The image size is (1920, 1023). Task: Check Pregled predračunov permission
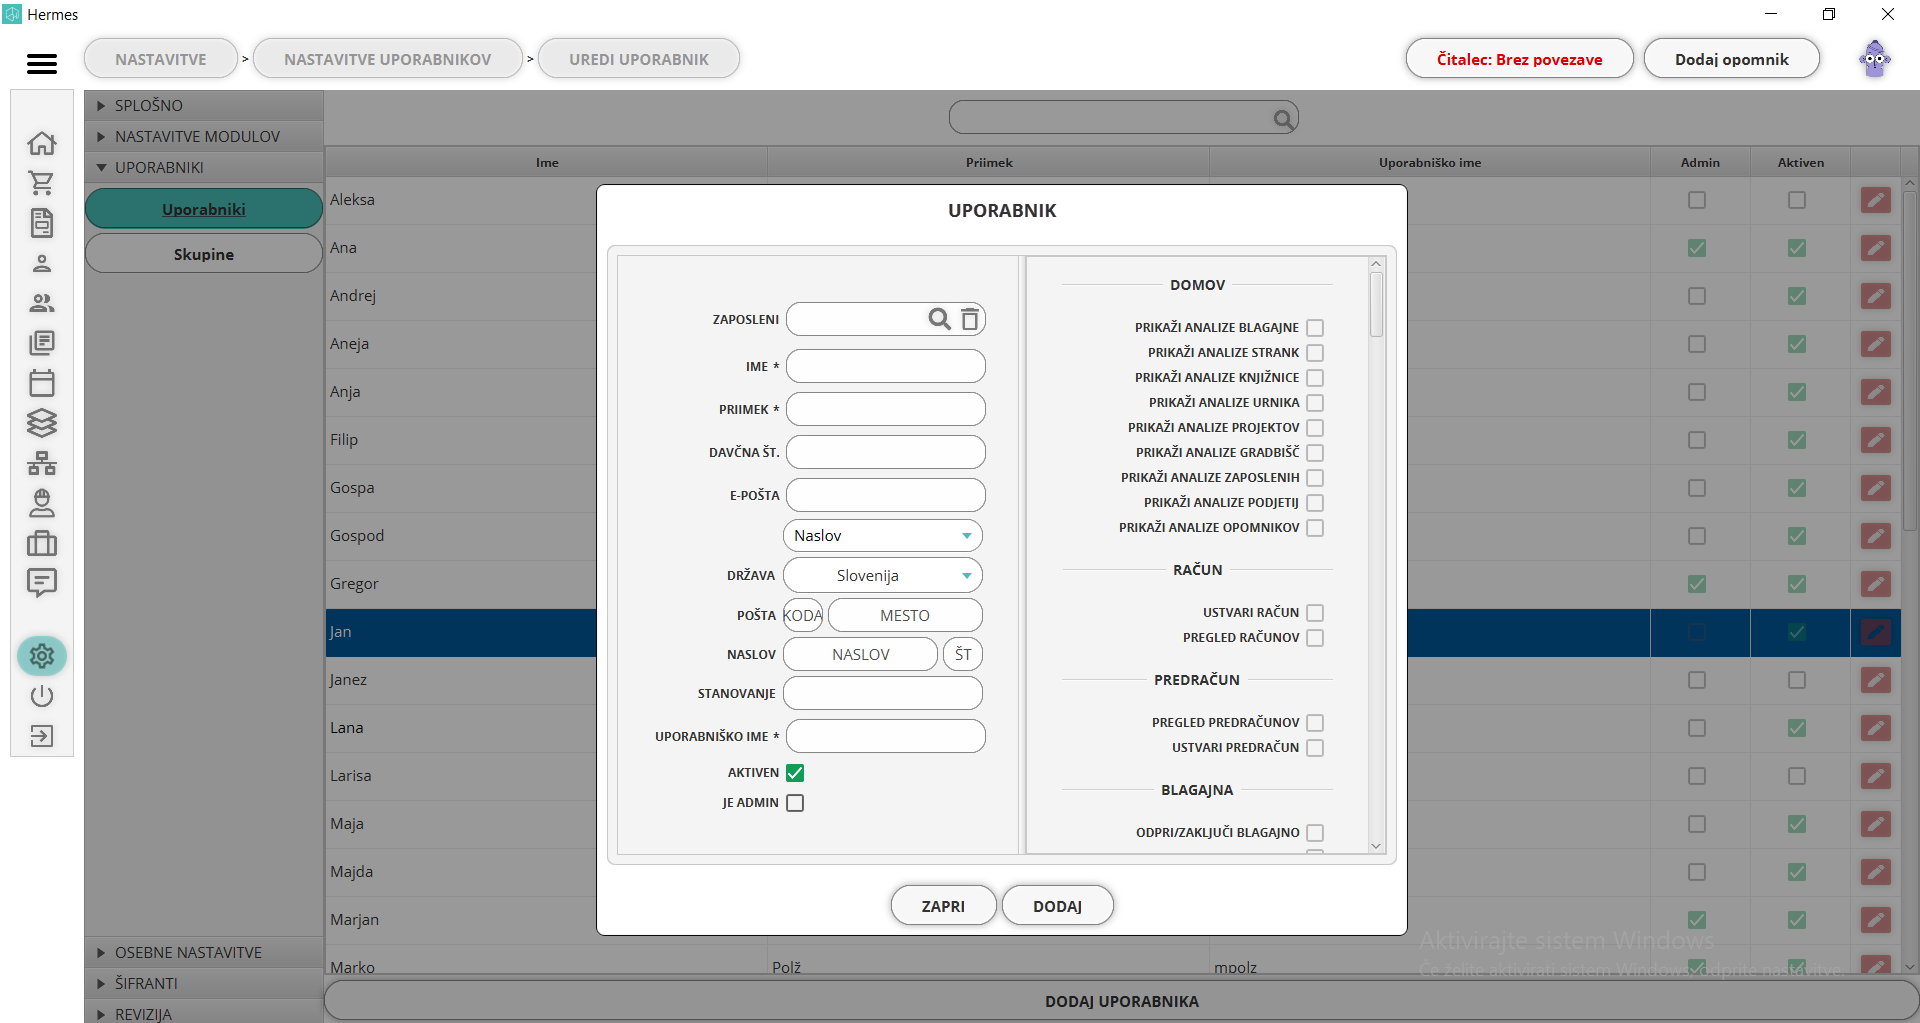(1315, 723)
